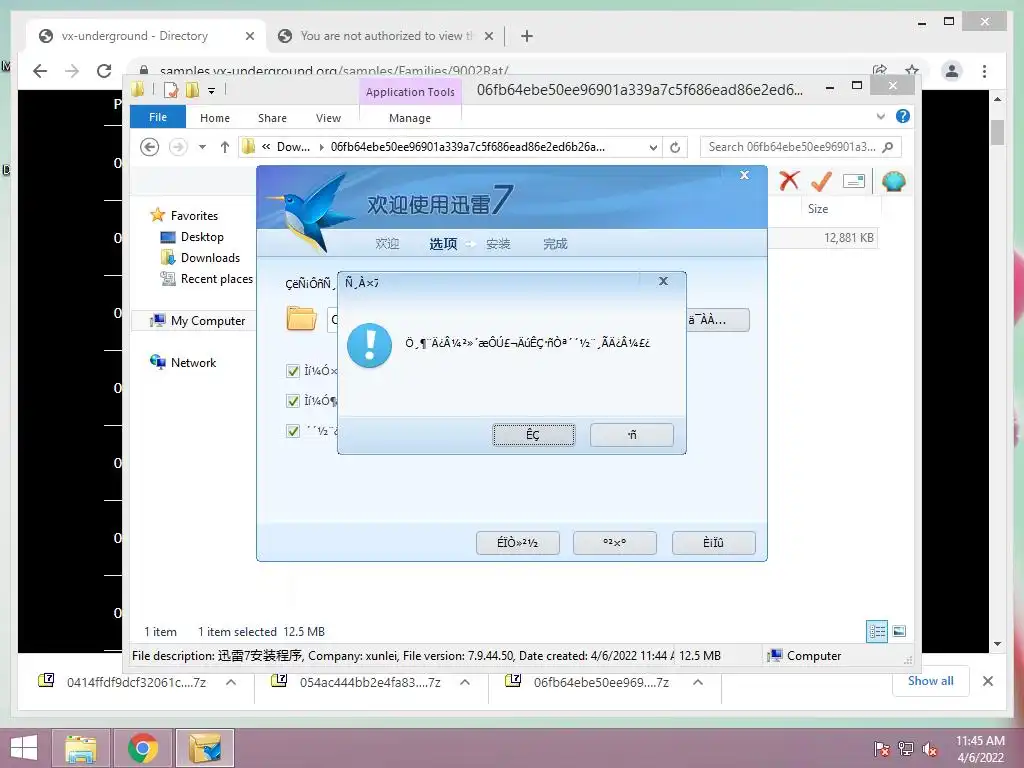This screenshot has height=768, width=1024.
Task: Select the Application Tools contextual tab
Action: pos(410,92)
